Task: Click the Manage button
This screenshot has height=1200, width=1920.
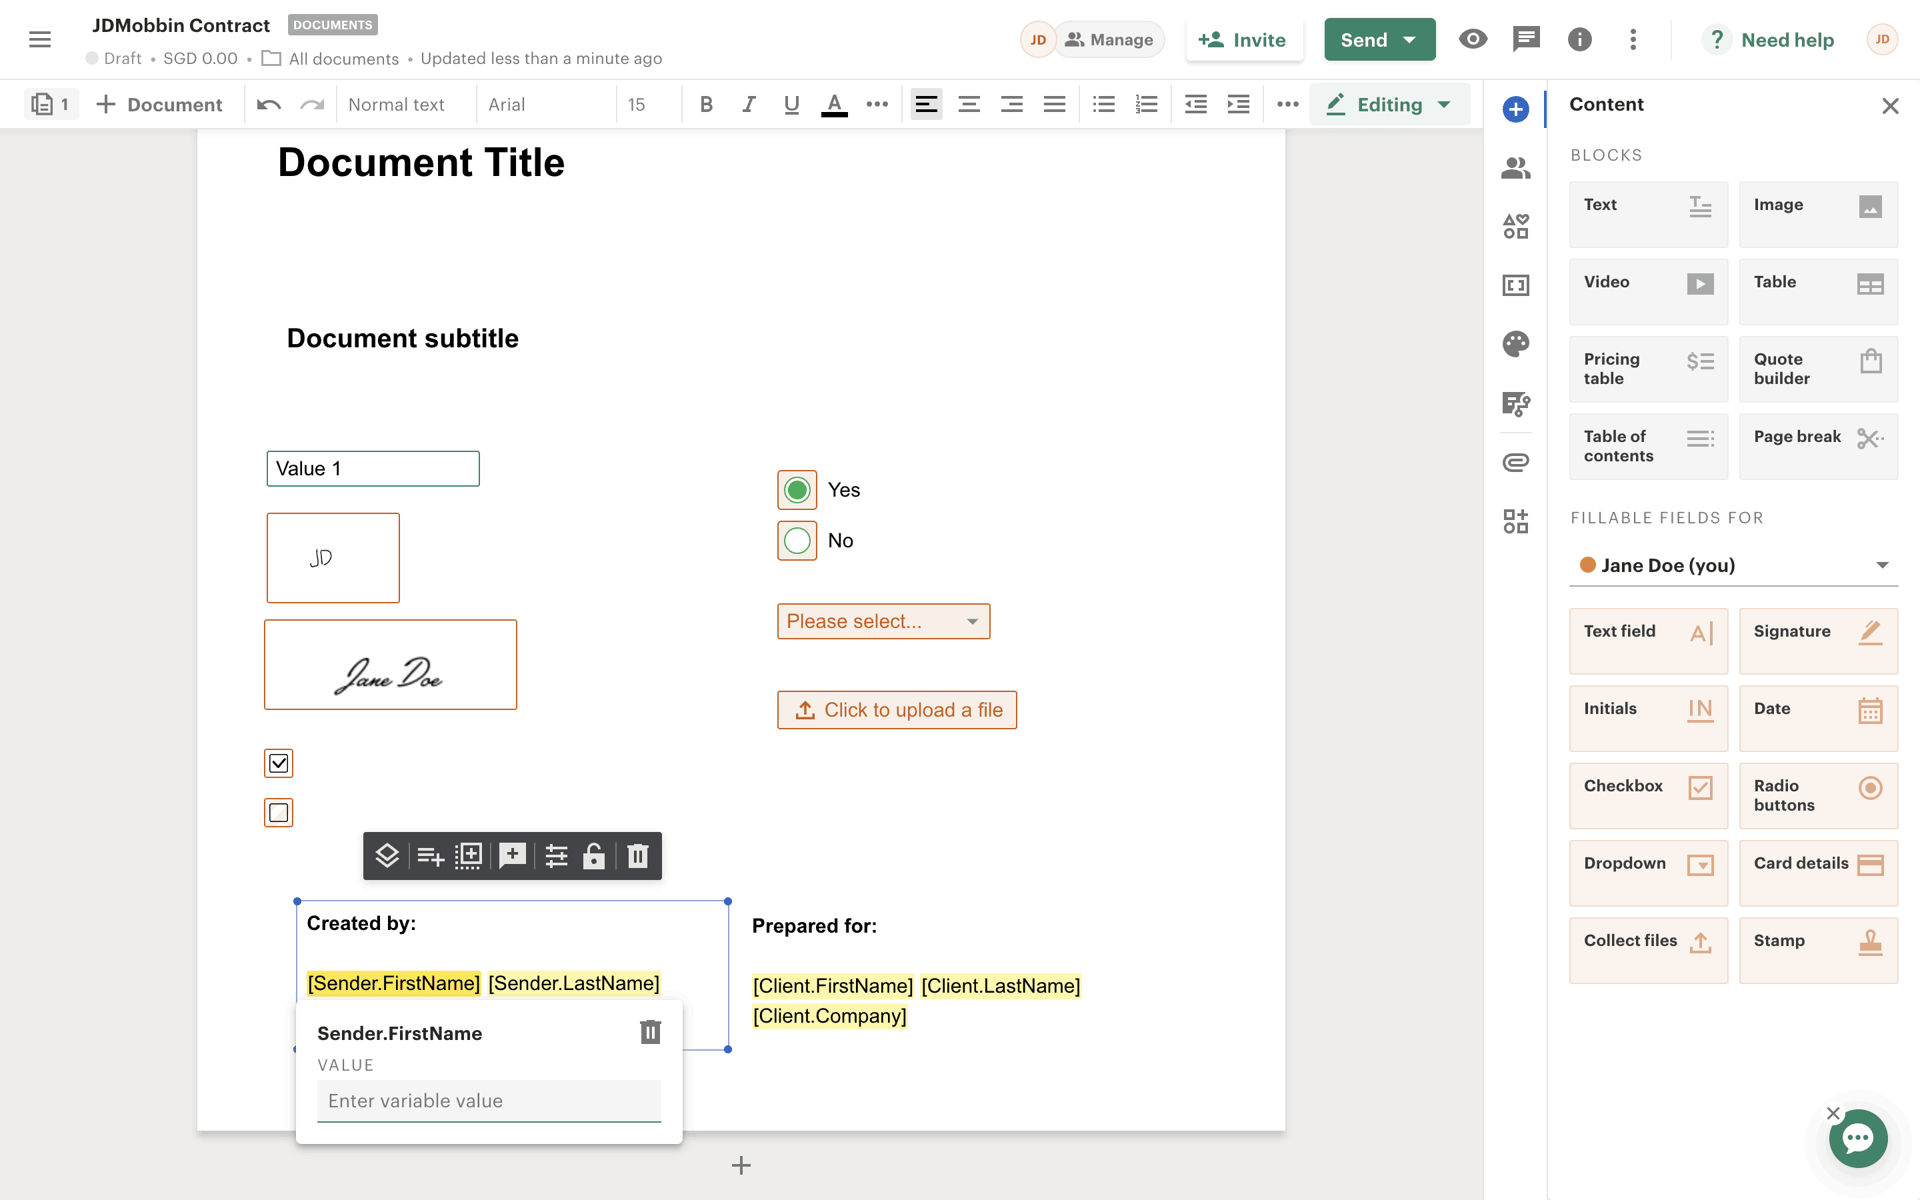Action: (1109, 40)
